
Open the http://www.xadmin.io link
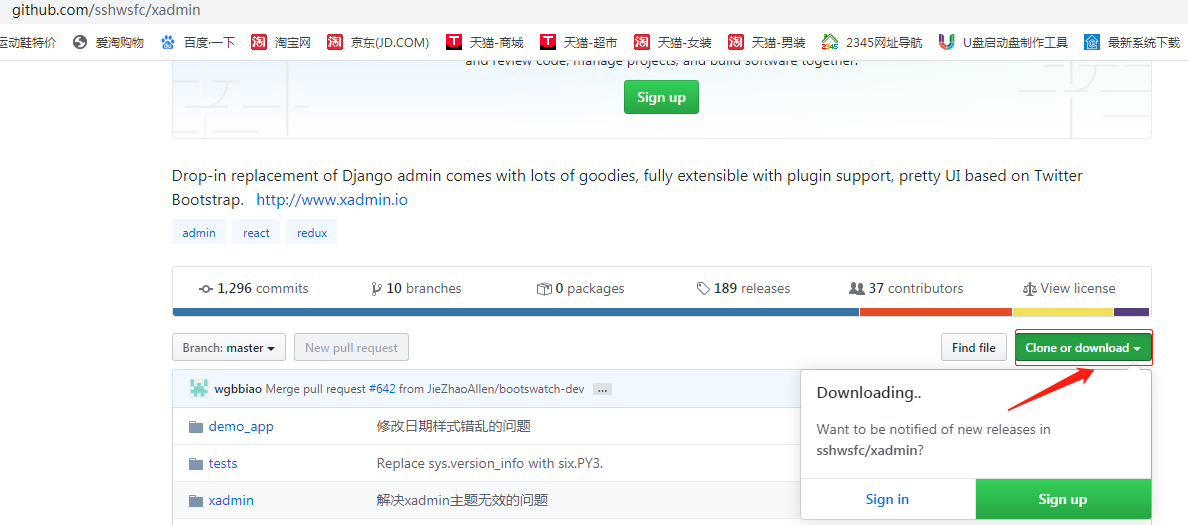(332, 201)
